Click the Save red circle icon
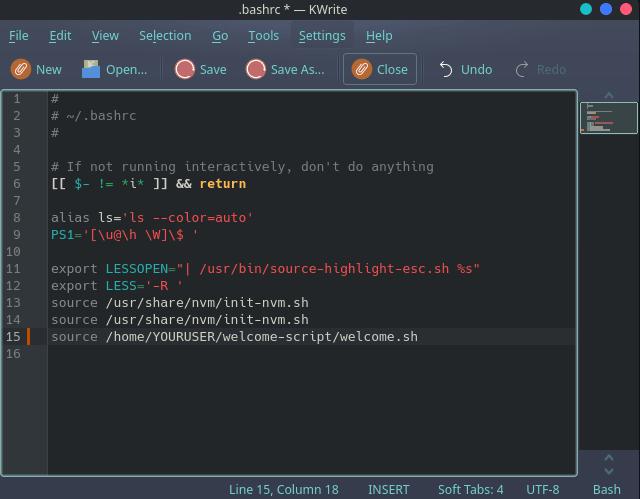The height and width of the screenshot is (499, 640). point(185,69)
